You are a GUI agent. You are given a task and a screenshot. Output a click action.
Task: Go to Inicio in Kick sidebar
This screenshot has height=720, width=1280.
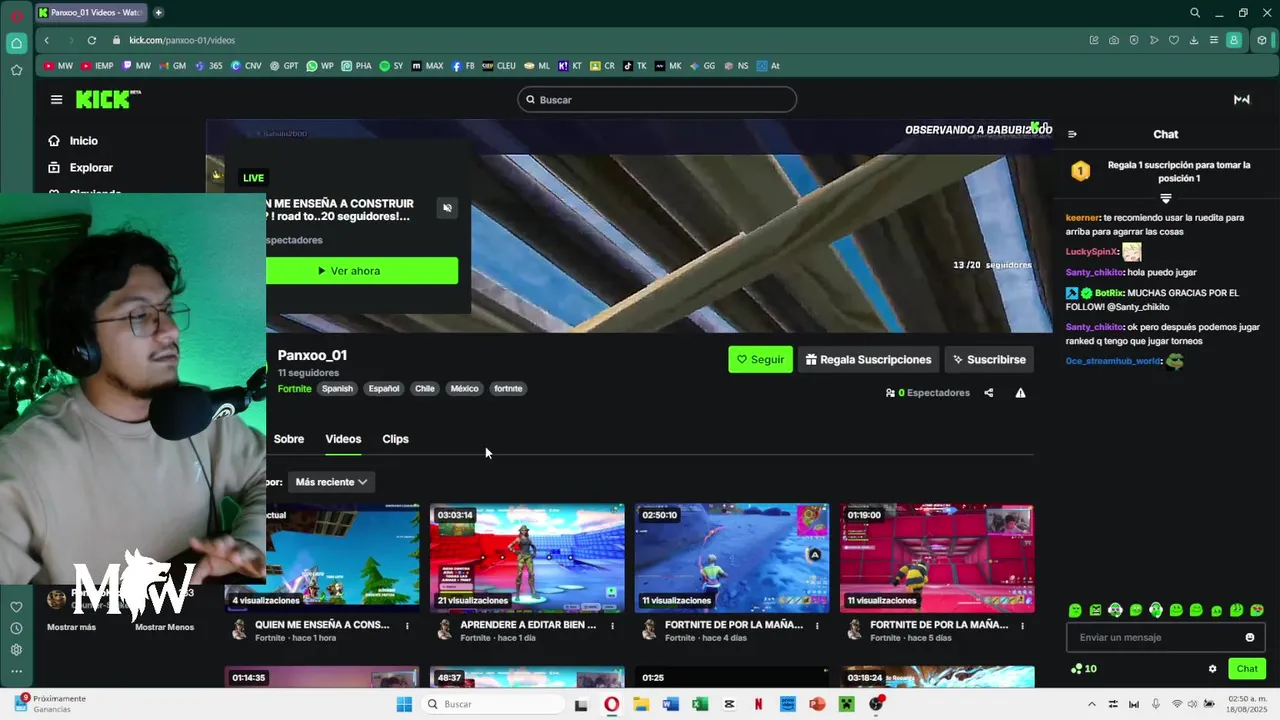click(74, 141)
